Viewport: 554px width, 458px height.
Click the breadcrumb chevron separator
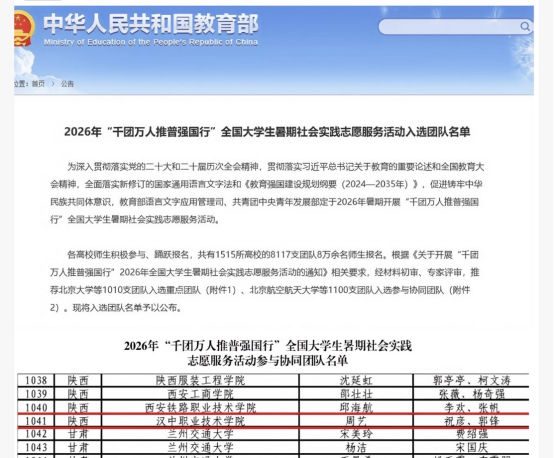tap(53, 84)
